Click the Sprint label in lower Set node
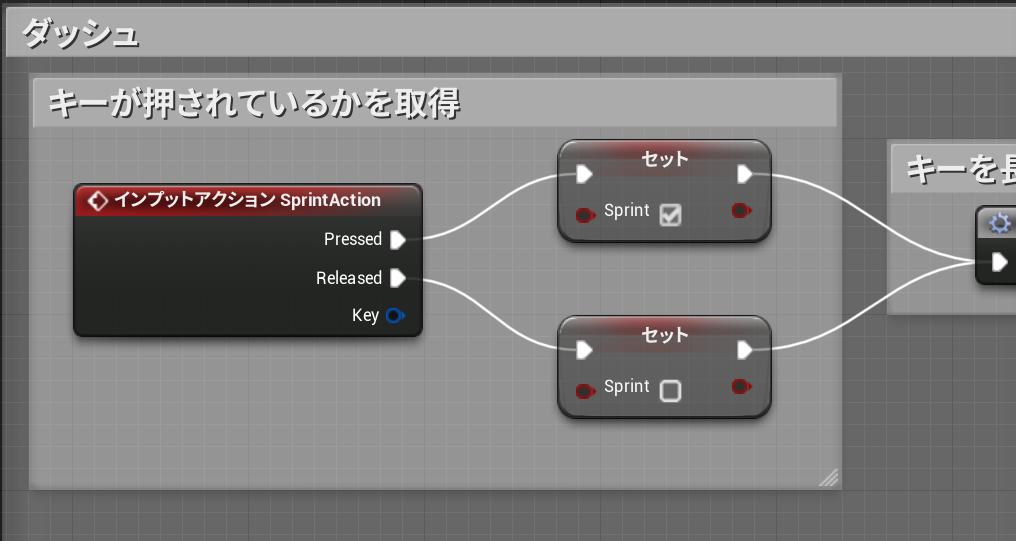The width and height of the screenshot is (1016, 541). coord(627,387)
